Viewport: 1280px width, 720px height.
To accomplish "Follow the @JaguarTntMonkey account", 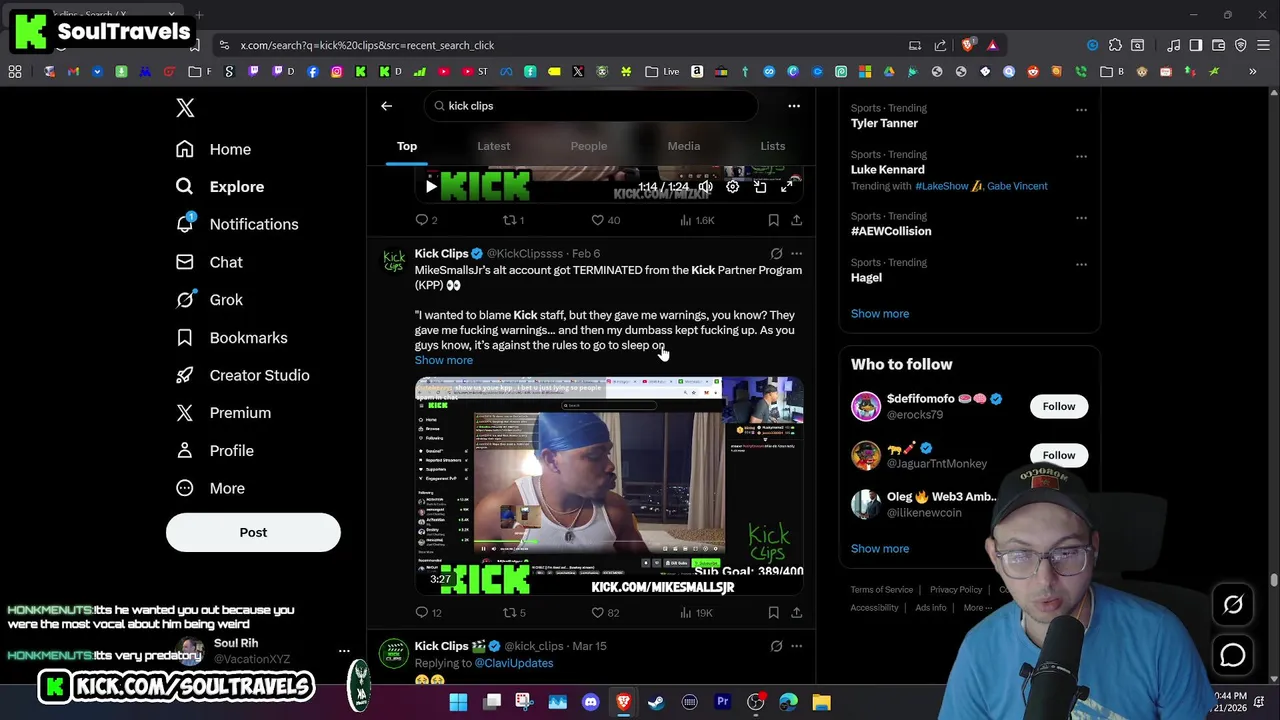I will pos(1059,455).
